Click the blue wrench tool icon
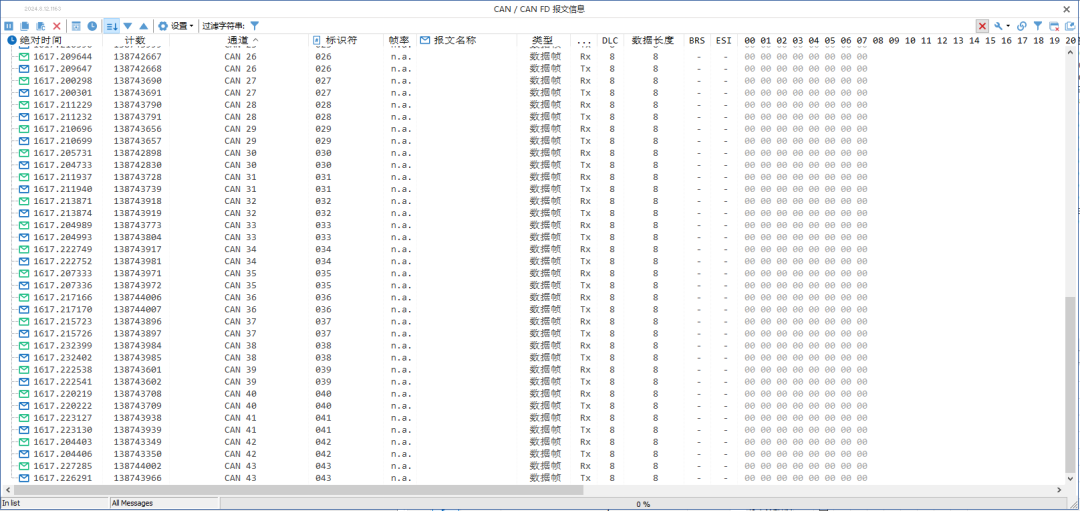This screenshot has width=1080, height=511. tap(999, 25)
